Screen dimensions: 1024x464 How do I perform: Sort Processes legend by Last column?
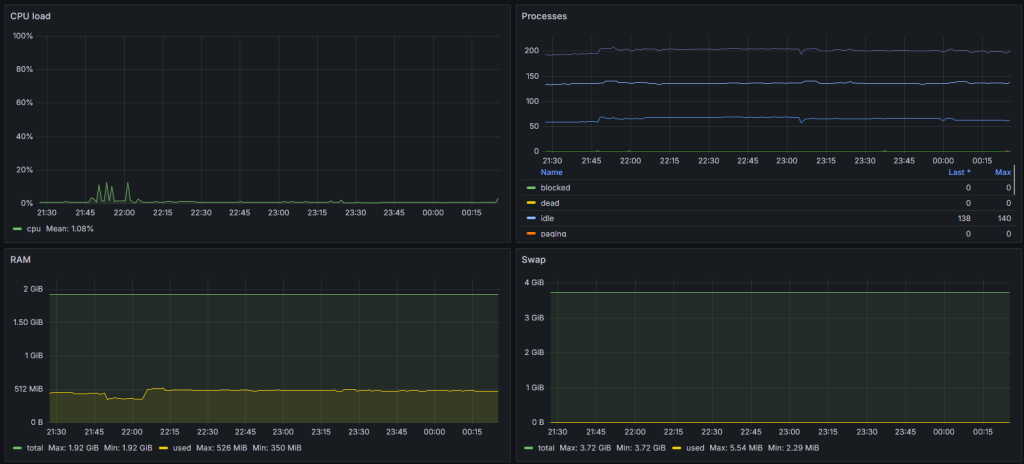pyautogui.click(x=959, y=172)
